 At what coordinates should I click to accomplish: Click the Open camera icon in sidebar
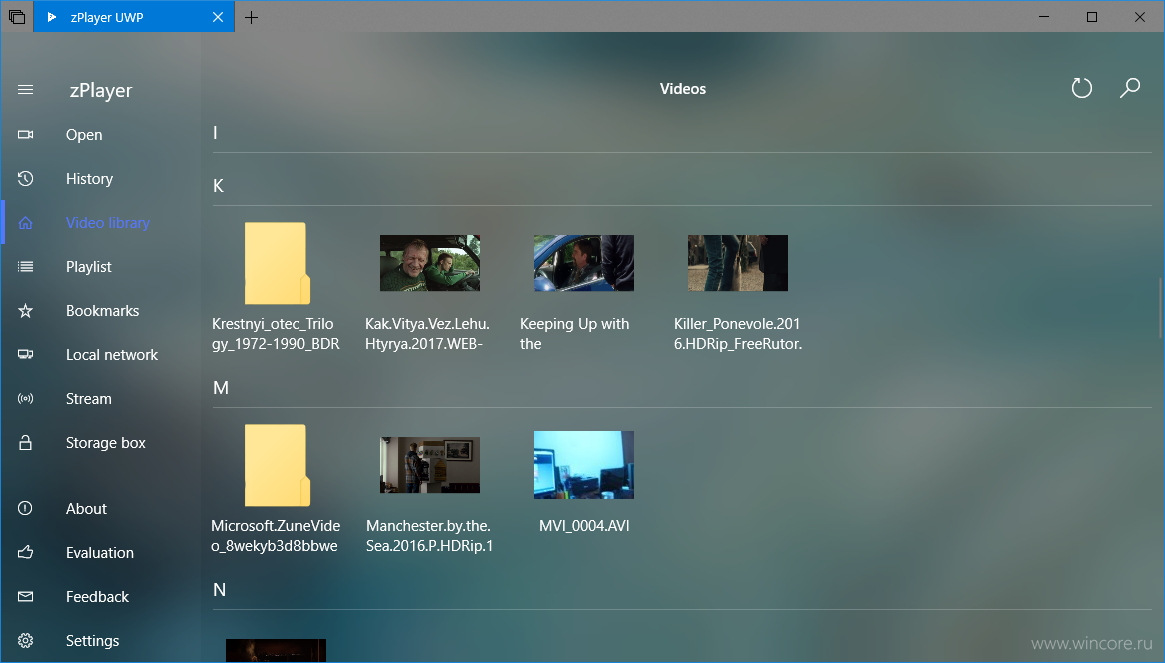point(25,135)
